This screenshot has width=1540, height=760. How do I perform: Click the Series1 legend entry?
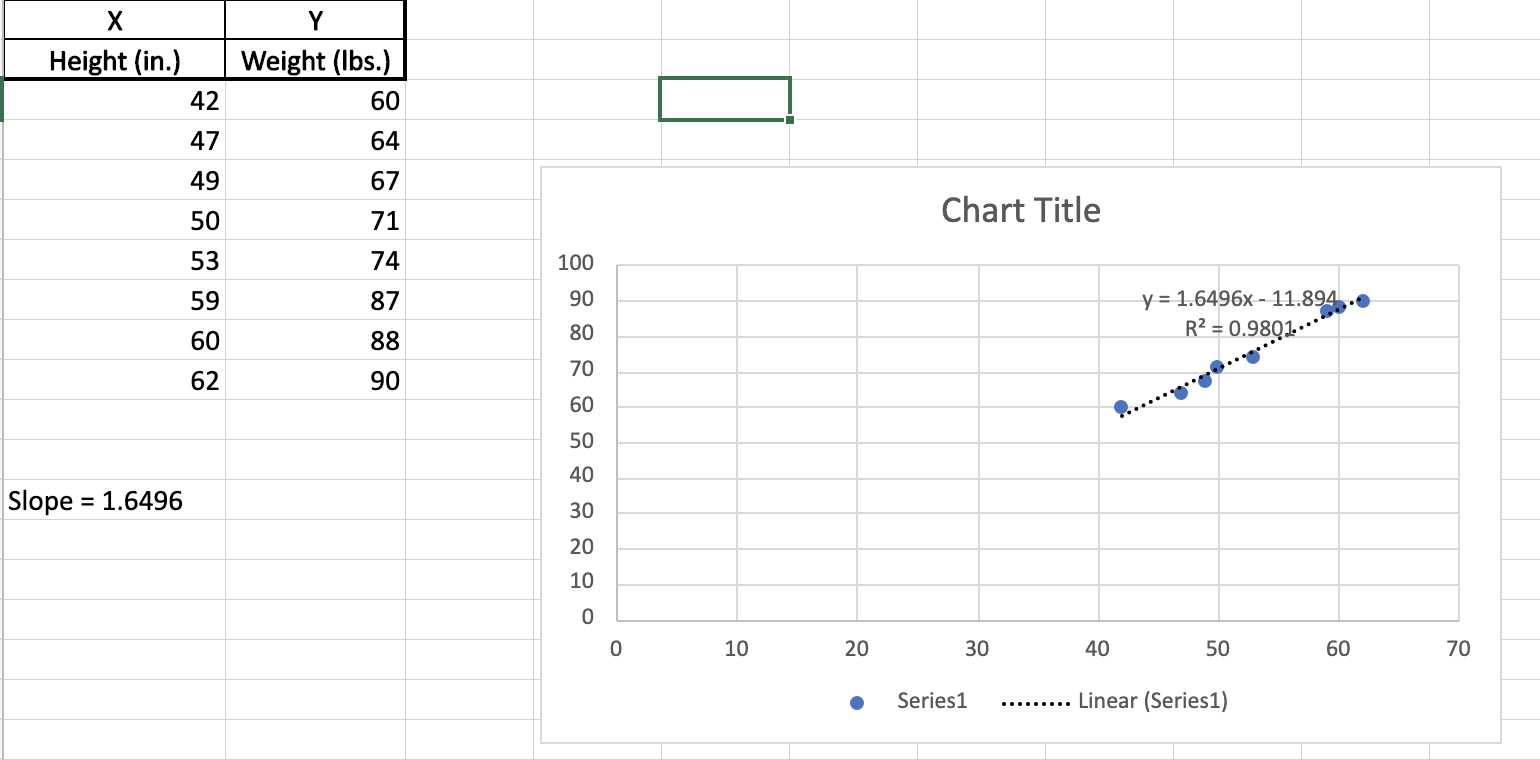908,701
